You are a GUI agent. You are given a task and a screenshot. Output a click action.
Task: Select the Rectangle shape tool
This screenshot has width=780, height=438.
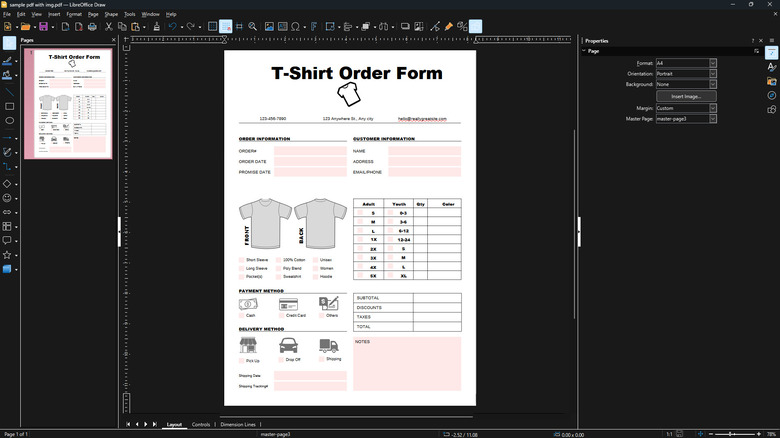tap(9, 106)
